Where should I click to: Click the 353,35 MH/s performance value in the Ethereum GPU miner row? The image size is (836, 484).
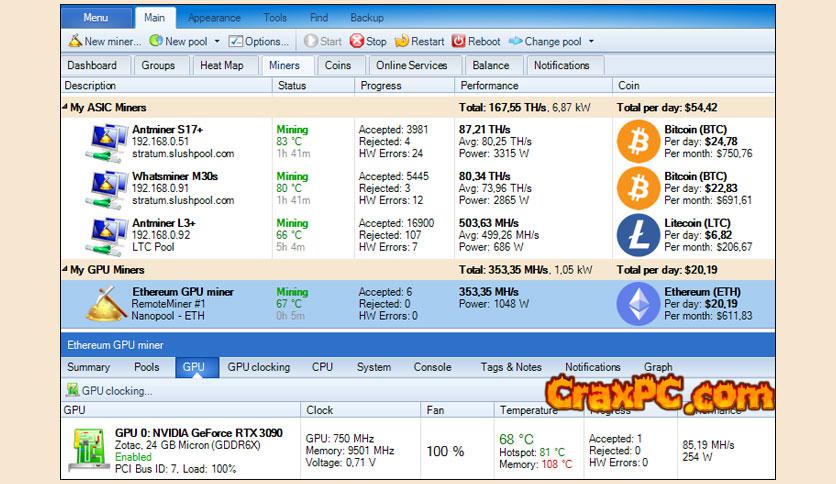tap(488, 292)
